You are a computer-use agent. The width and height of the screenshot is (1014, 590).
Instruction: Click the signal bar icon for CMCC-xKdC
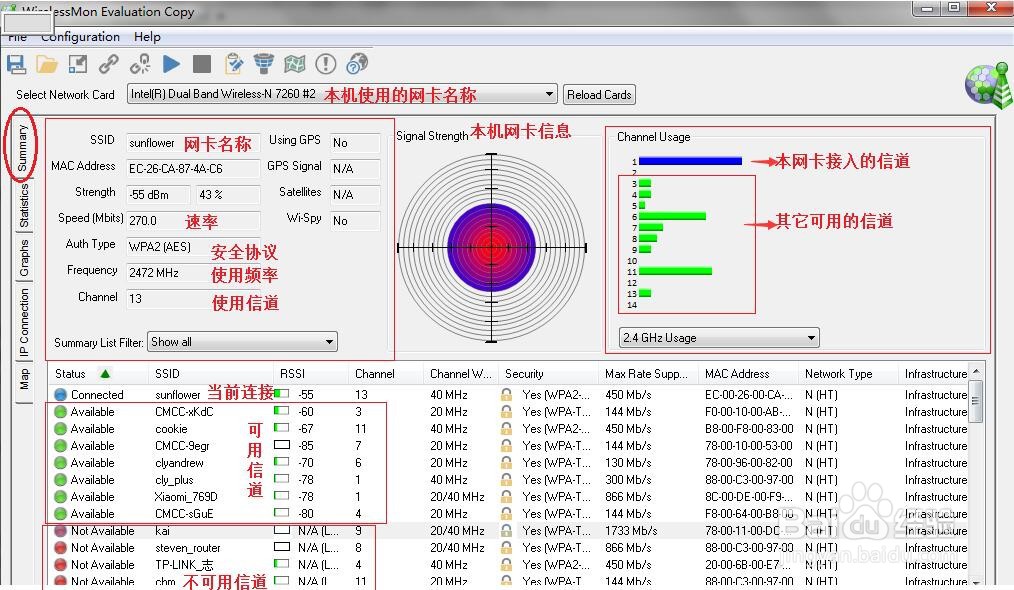pyautogui.click(x=281, y=411)
